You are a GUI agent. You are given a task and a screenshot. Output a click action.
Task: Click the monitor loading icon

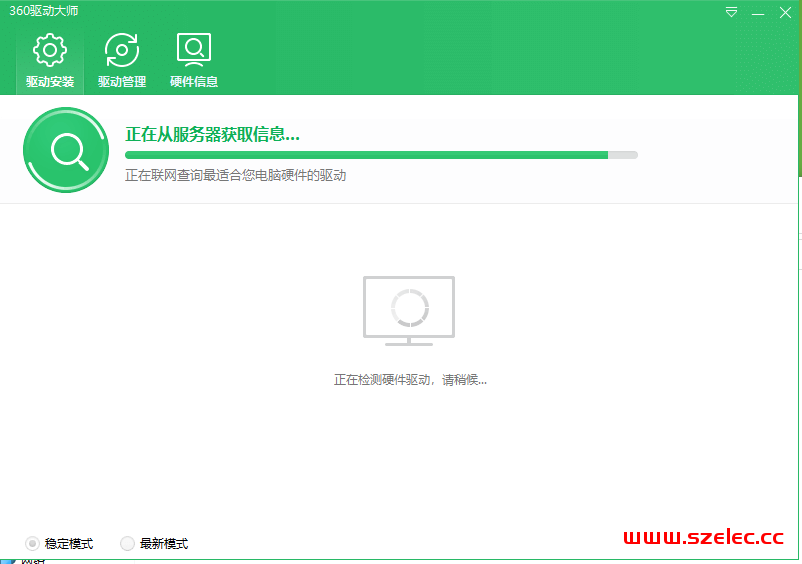(409, 311)
